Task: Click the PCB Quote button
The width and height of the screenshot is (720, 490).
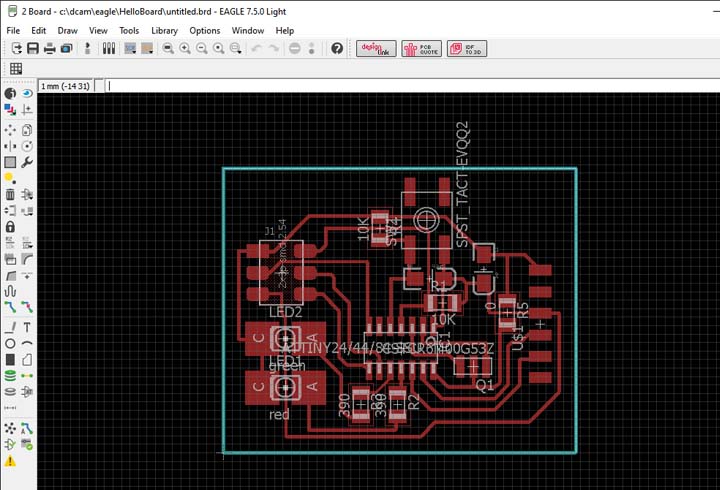Action: [422, 49]
